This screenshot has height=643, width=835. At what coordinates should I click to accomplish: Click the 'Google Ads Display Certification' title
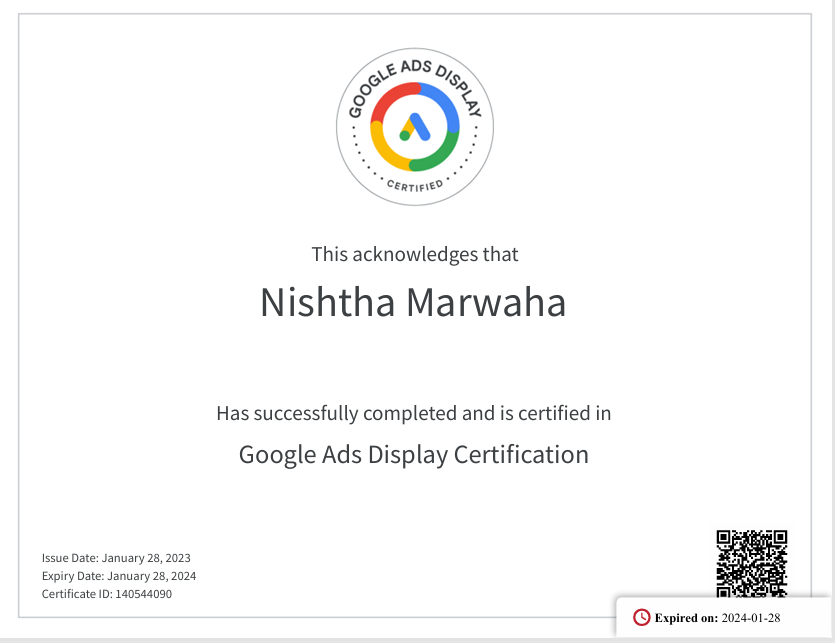(x=414, y=455)
